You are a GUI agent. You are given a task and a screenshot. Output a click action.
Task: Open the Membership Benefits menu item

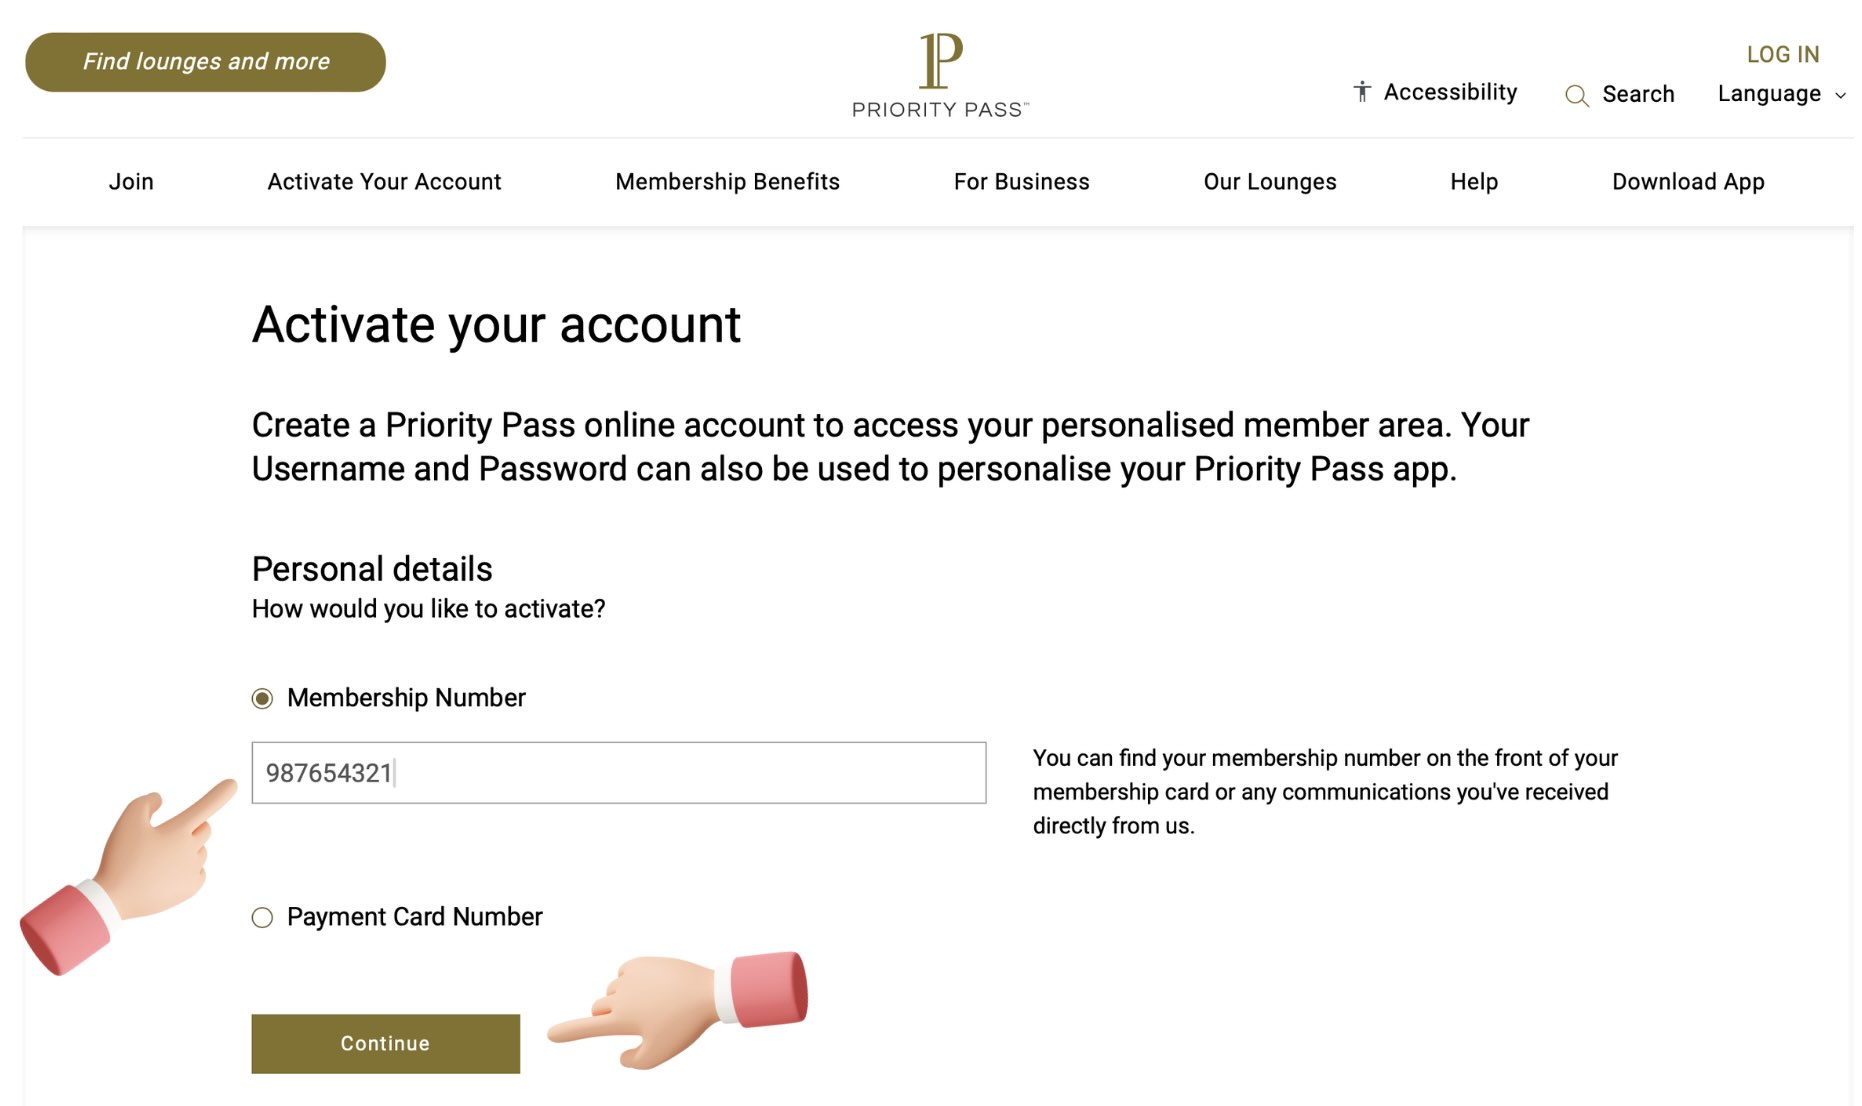pos(727,181)
